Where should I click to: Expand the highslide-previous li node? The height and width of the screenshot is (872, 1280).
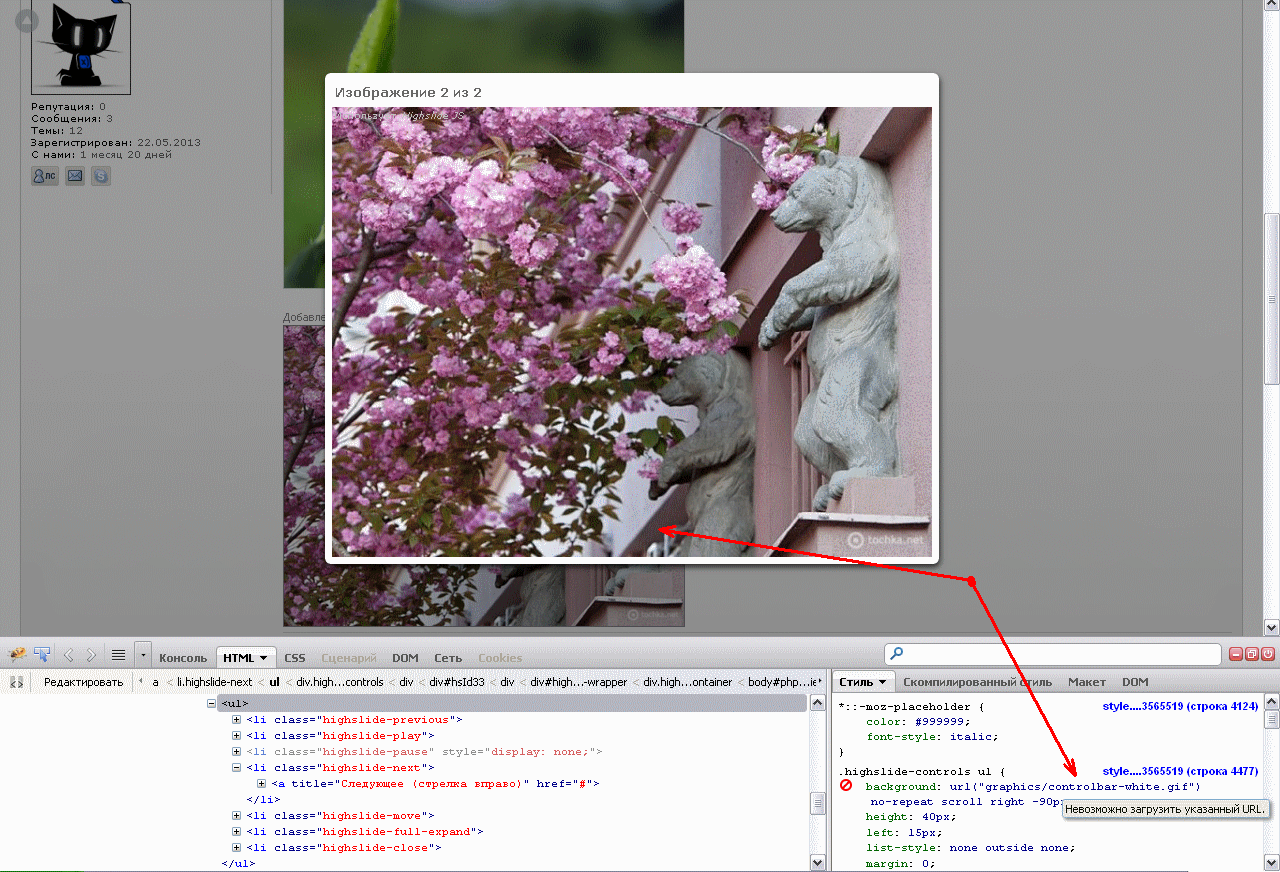237,720
